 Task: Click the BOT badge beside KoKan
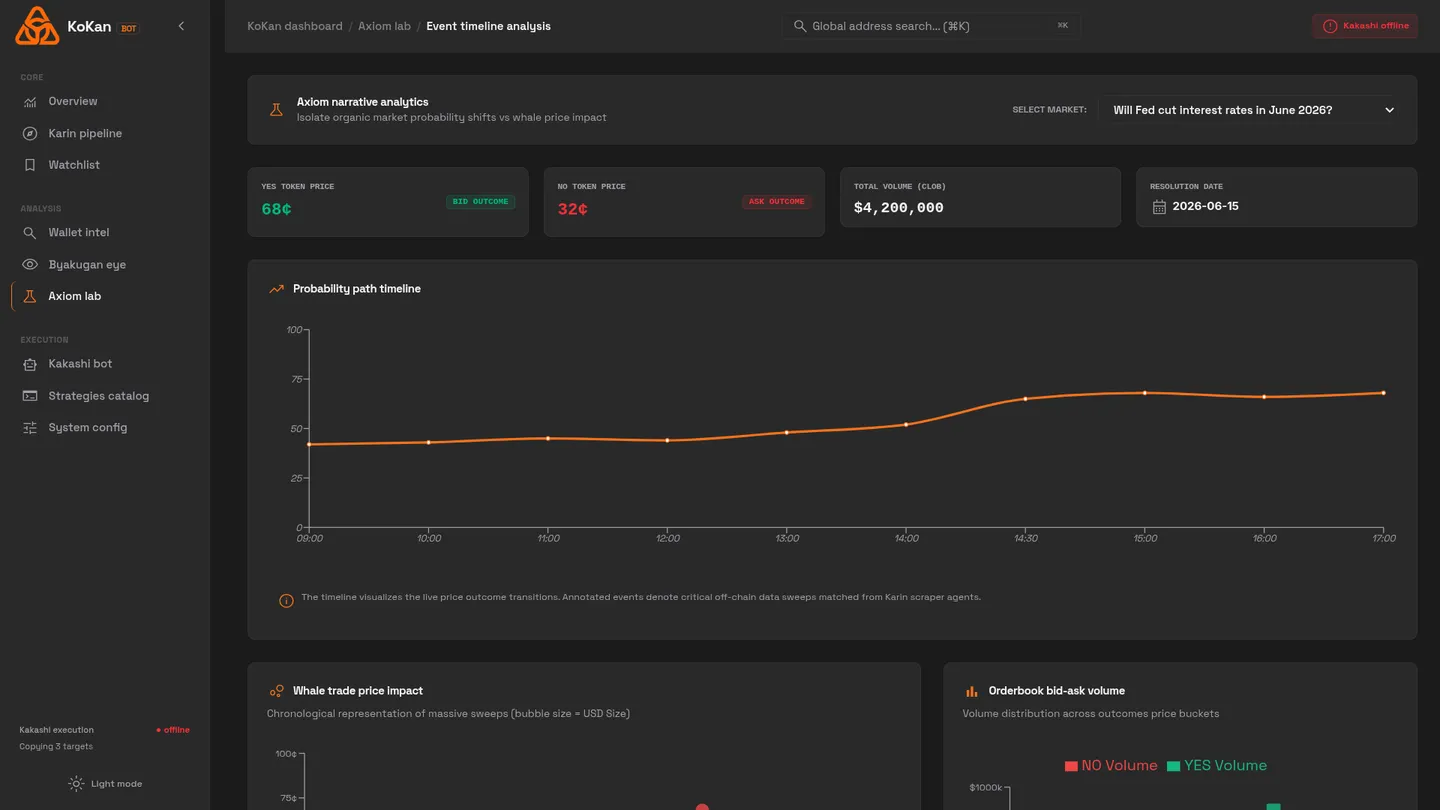(x=128, y=28)
